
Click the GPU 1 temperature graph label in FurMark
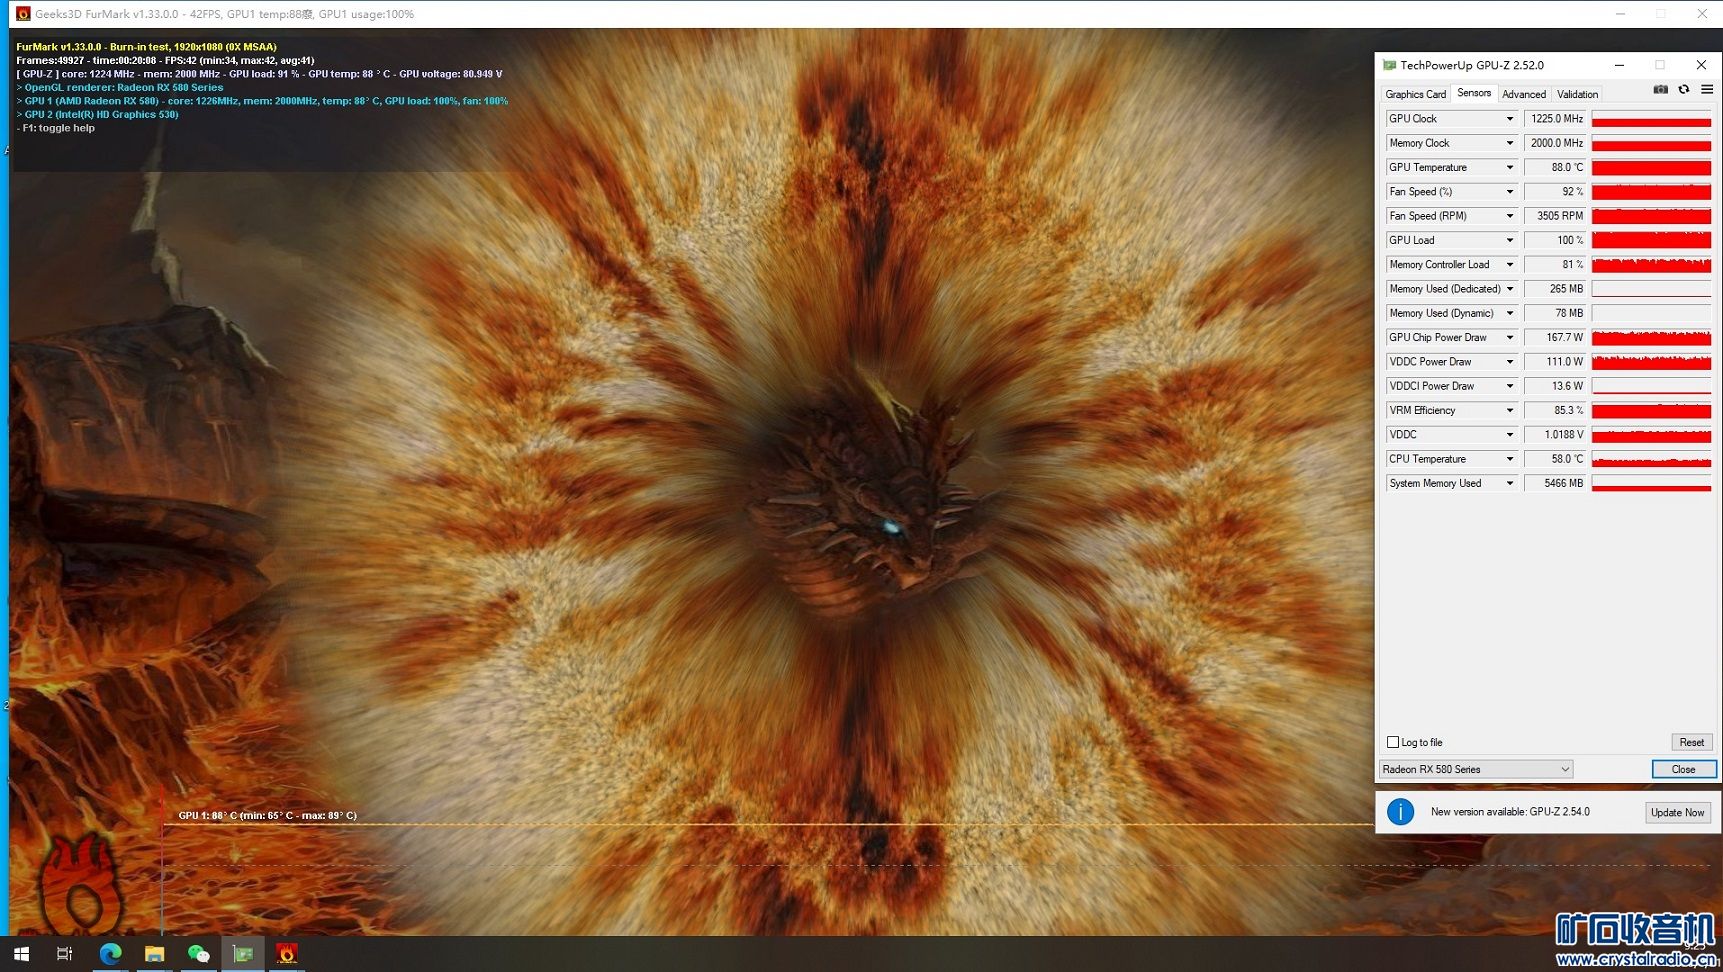267,815
